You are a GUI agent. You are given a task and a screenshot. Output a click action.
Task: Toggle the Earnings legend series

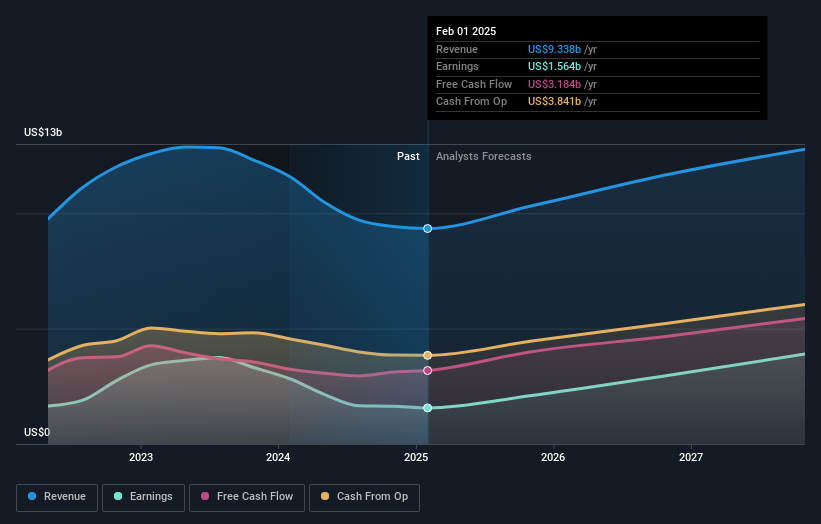point(143,497)
